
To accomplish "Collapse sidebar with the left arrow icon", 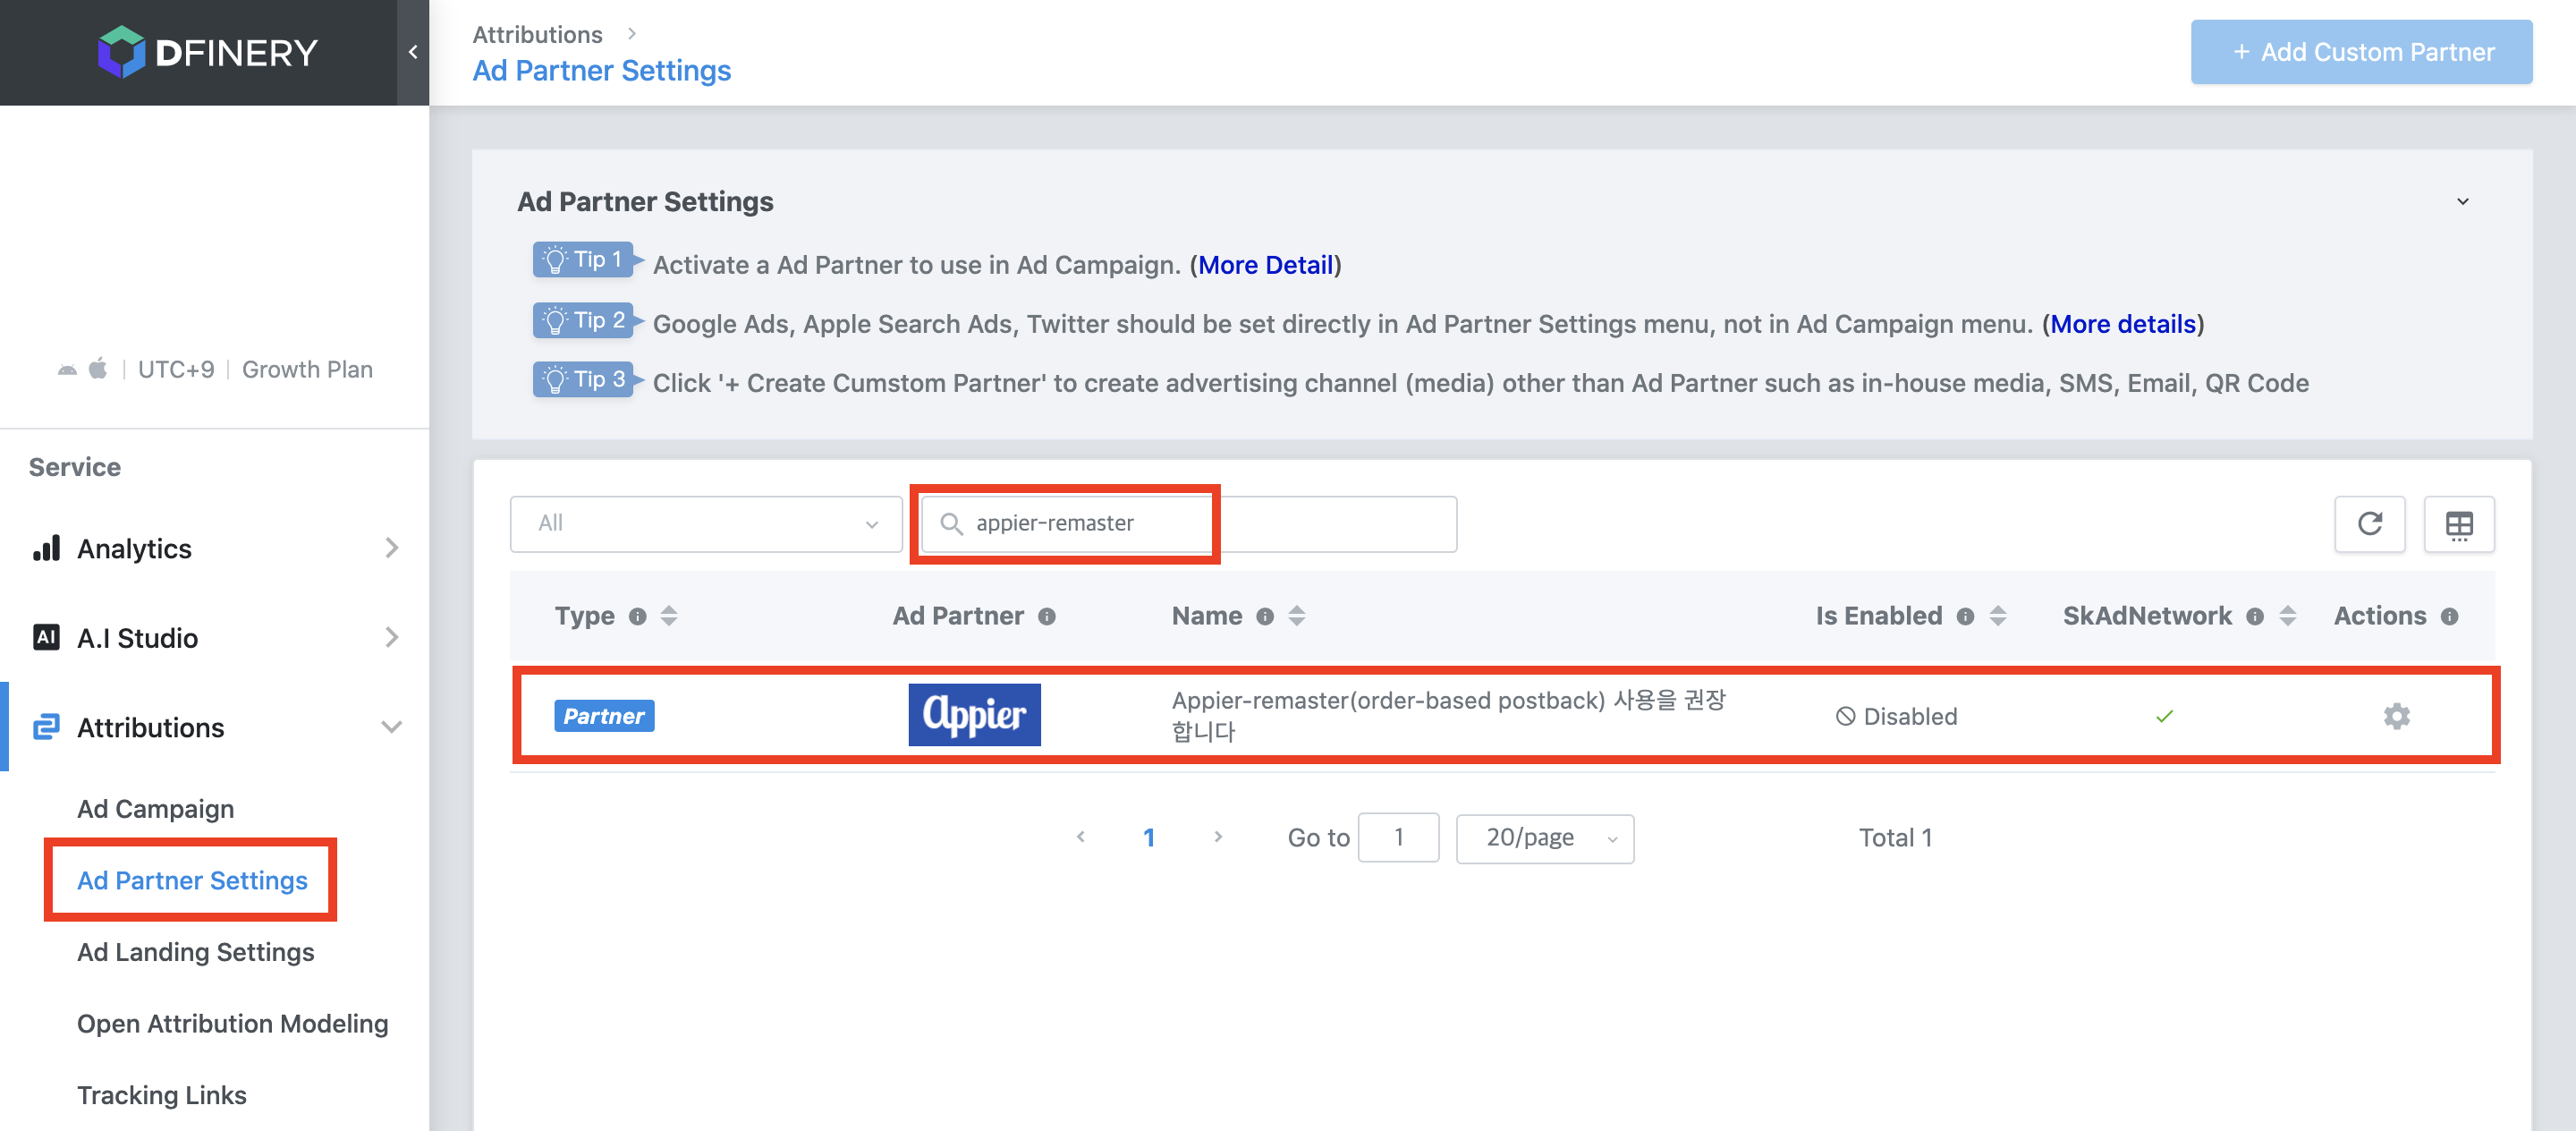I will pos(413,52).
